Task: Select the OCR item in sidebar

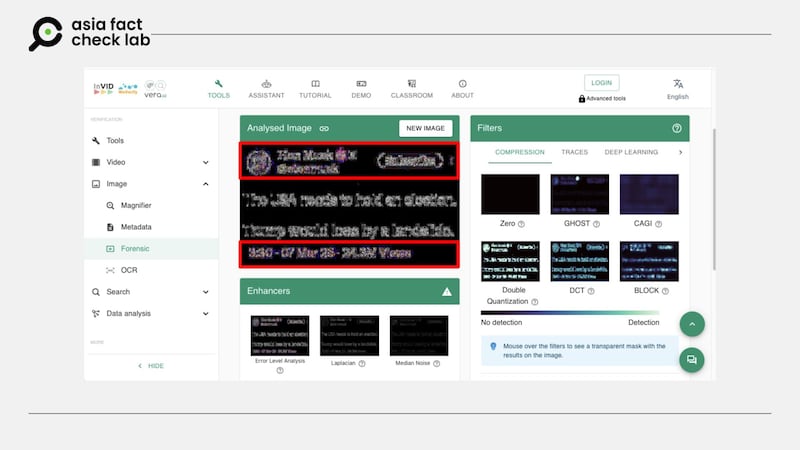Action: coord(129,270)
